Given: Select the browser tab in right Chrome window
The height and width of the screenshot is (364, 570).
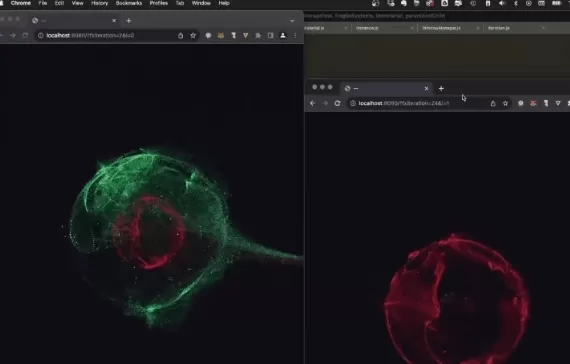Looking at the screenshot, I should coord(387,88).
